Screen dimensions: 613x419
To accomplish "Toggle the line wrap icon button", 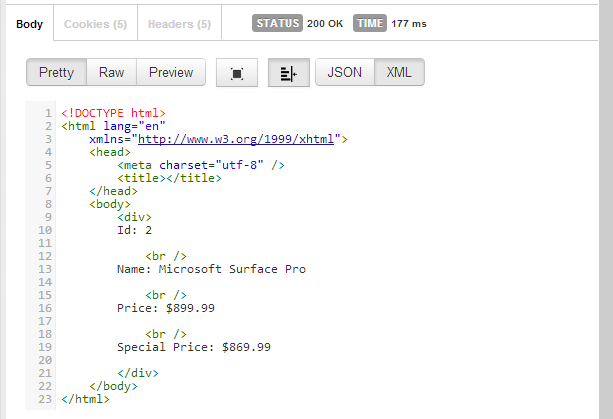I will pos(289,73).
